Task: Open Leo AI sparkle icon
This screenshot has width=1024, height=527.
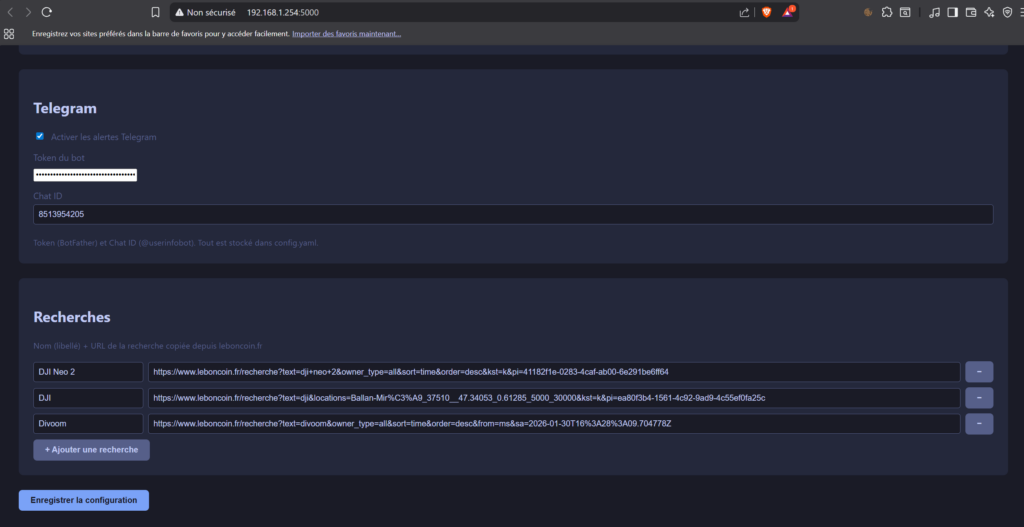Action: point(988,12)
